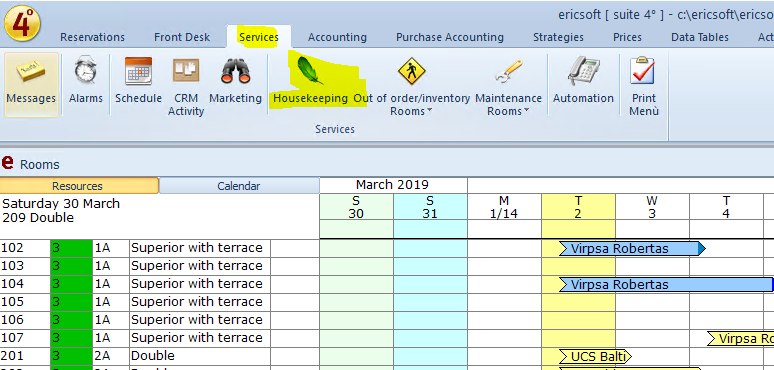Screen dimensions: 774x370
Task: Select room 103 in the room list
Action: tap(25, 266)
